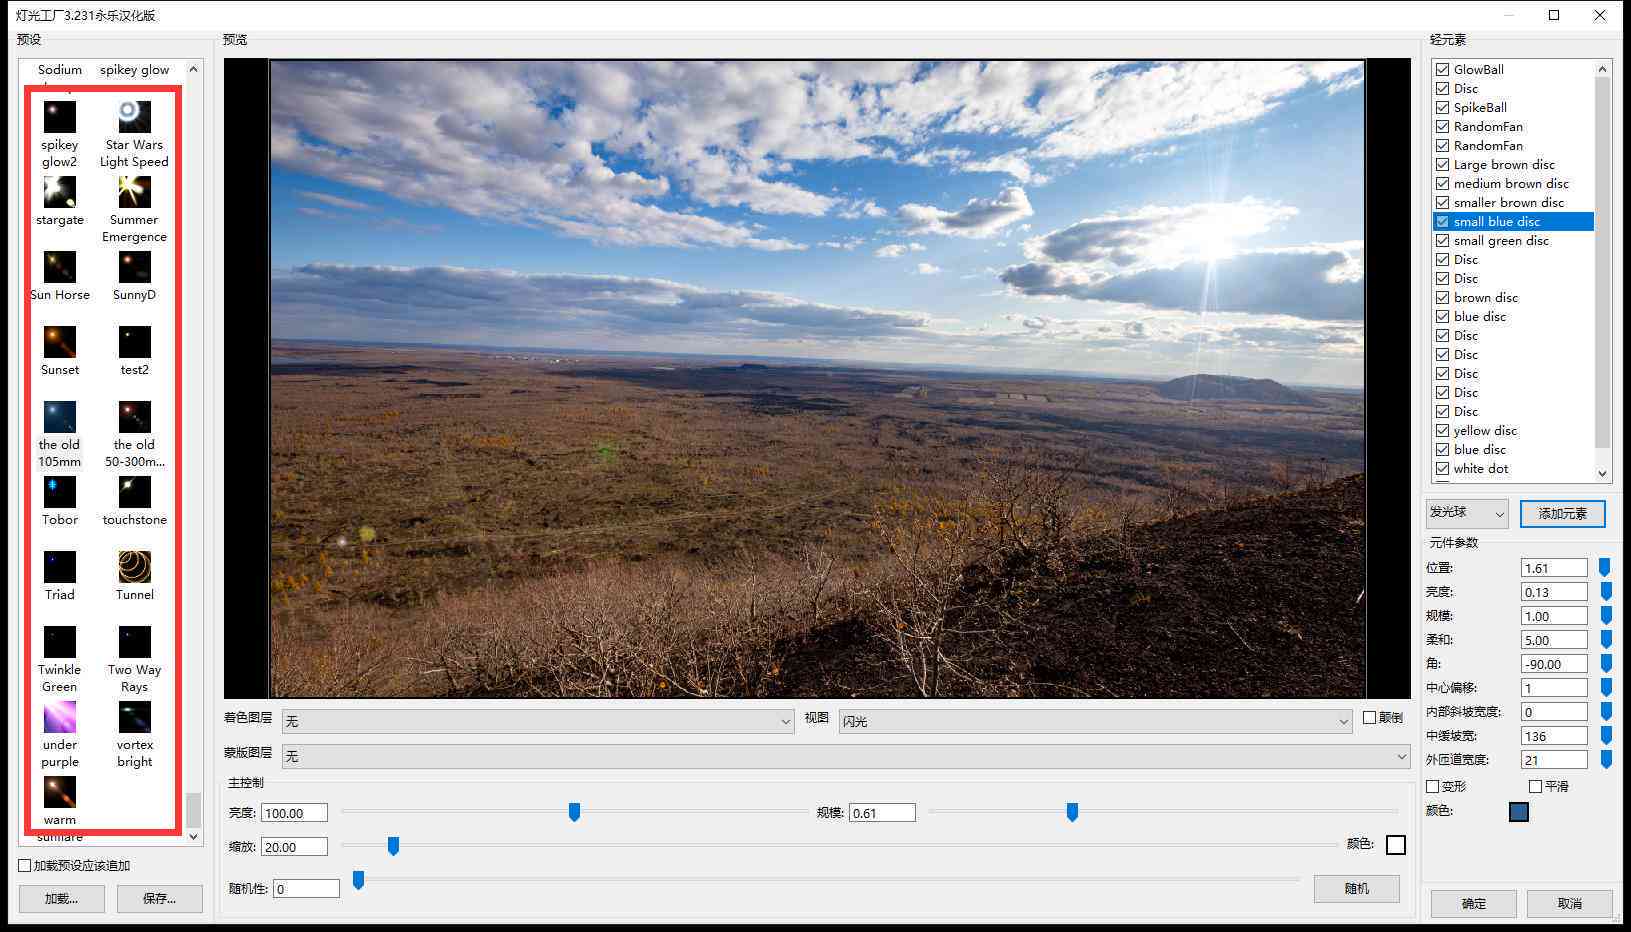
Task: Choose the Tunnel preset thumbnail
Action: click(134, 567)
